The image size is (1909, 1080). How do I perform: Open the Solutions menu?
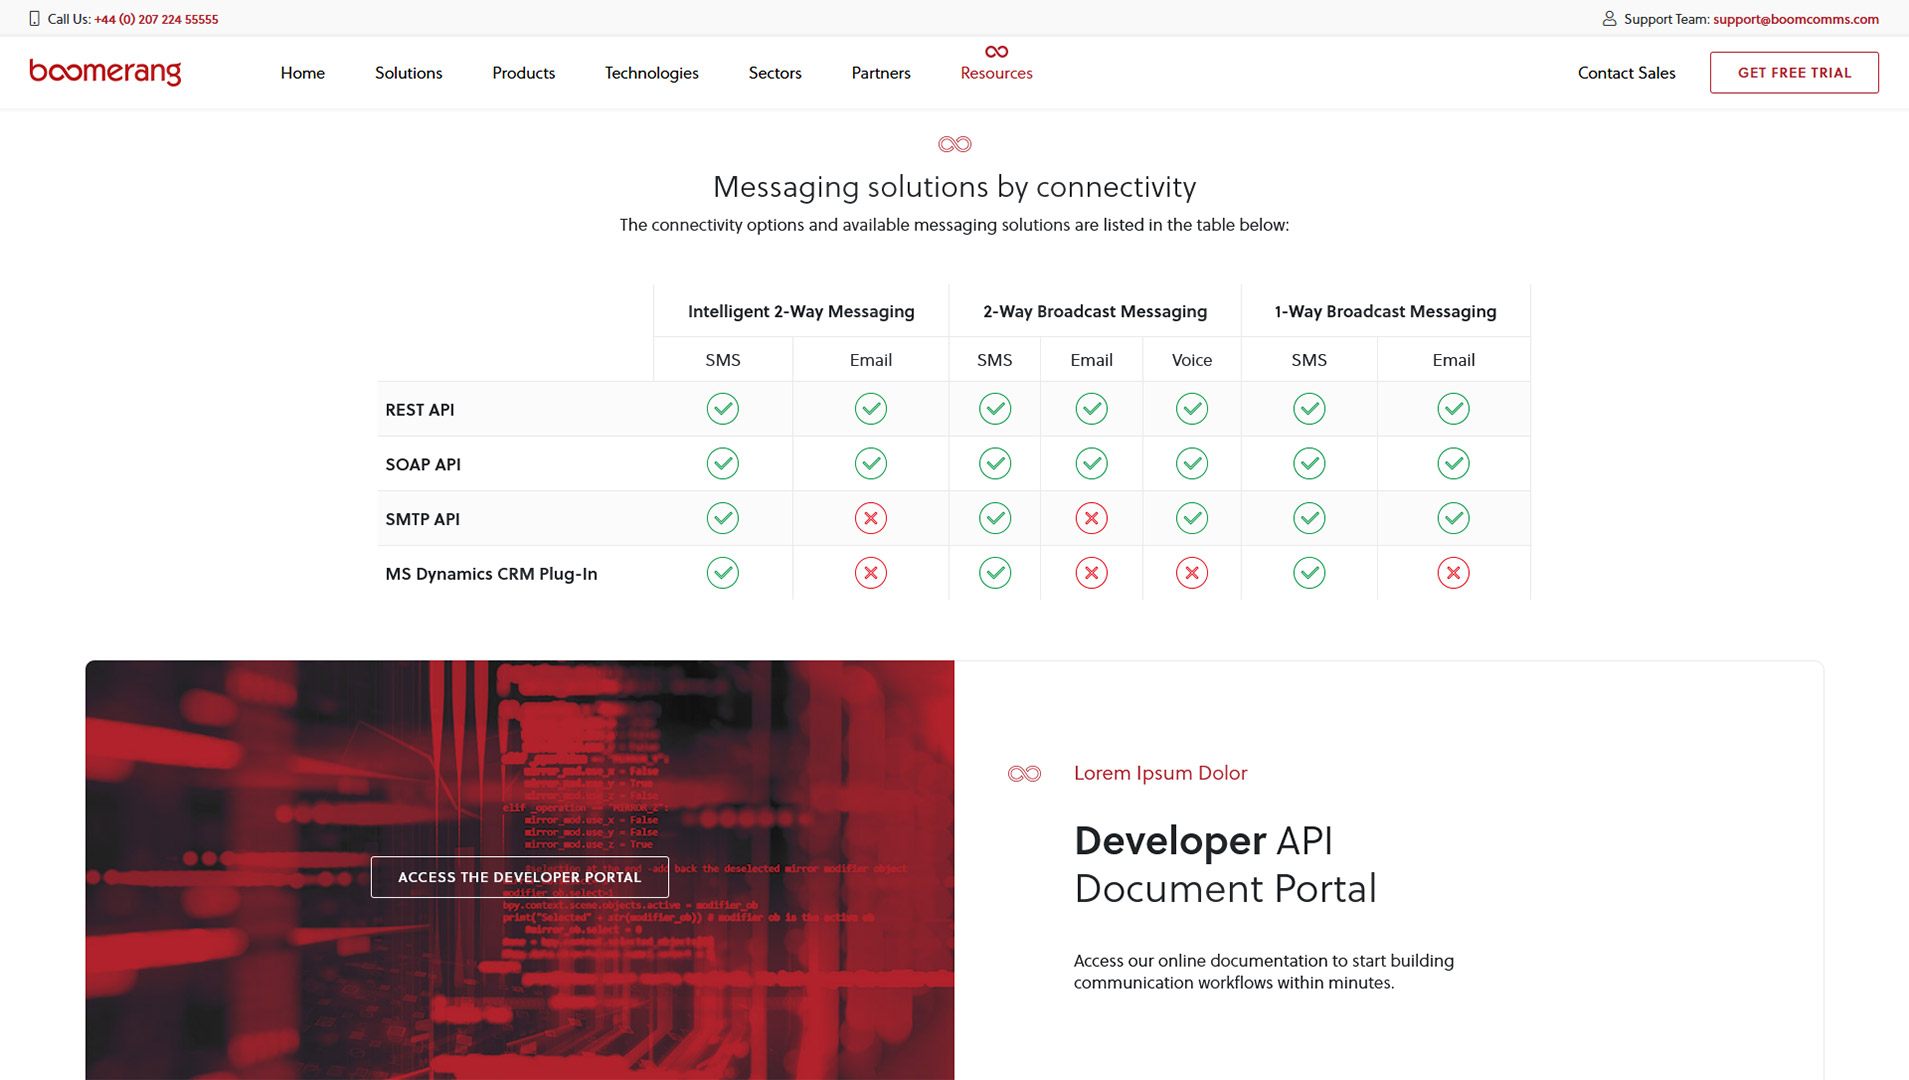click(408, 73)
